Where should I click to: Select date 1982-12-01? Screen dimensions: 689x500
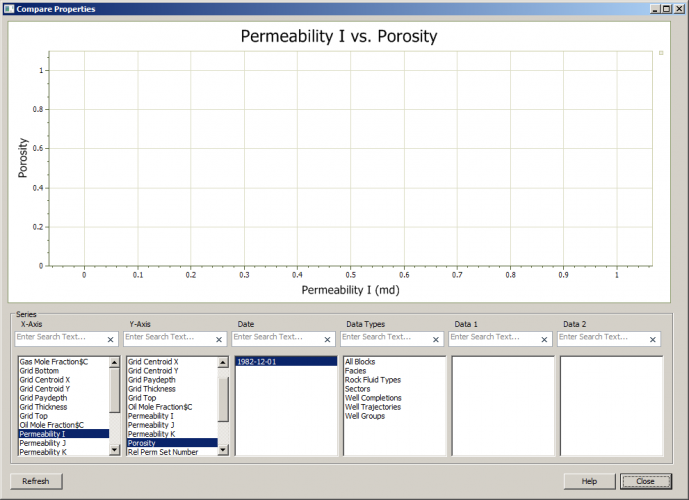click(x=258, y=362)
